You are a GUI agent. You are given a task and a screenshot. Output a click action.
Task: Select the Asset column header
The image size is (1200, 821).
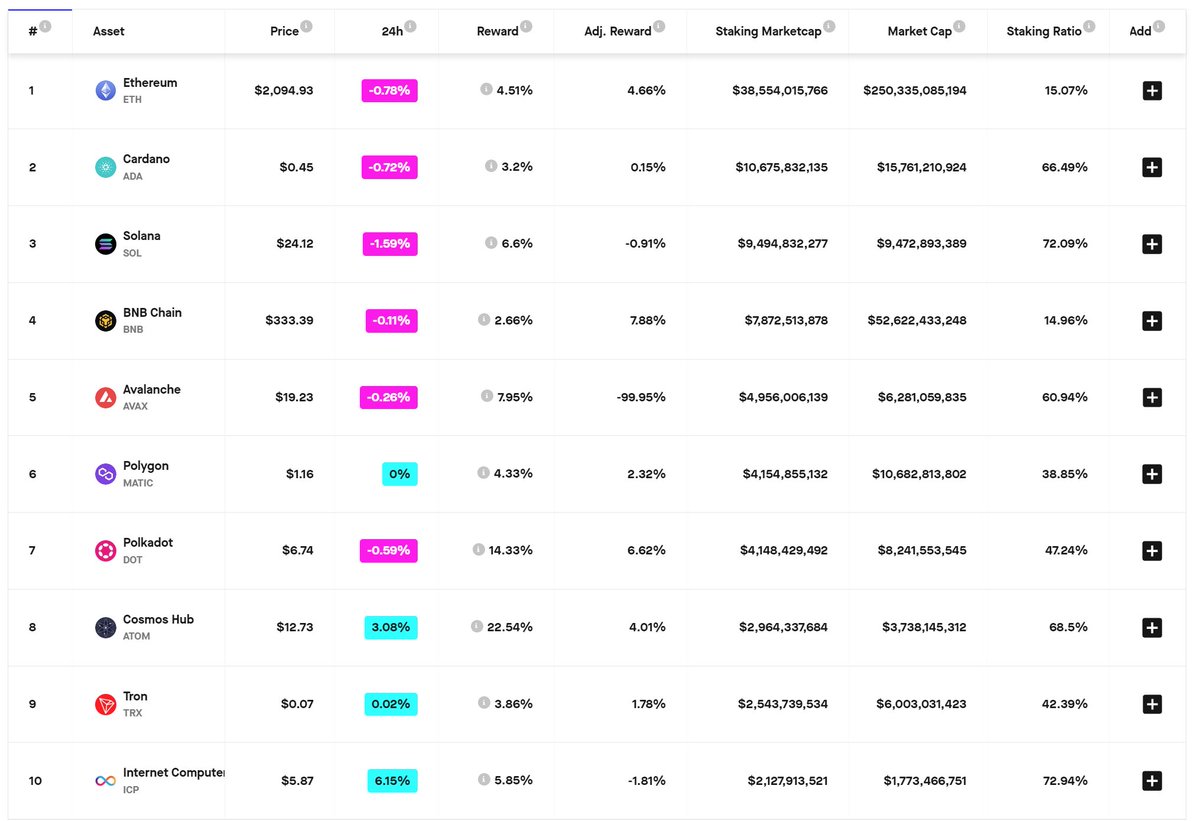(x=107, y=31)
